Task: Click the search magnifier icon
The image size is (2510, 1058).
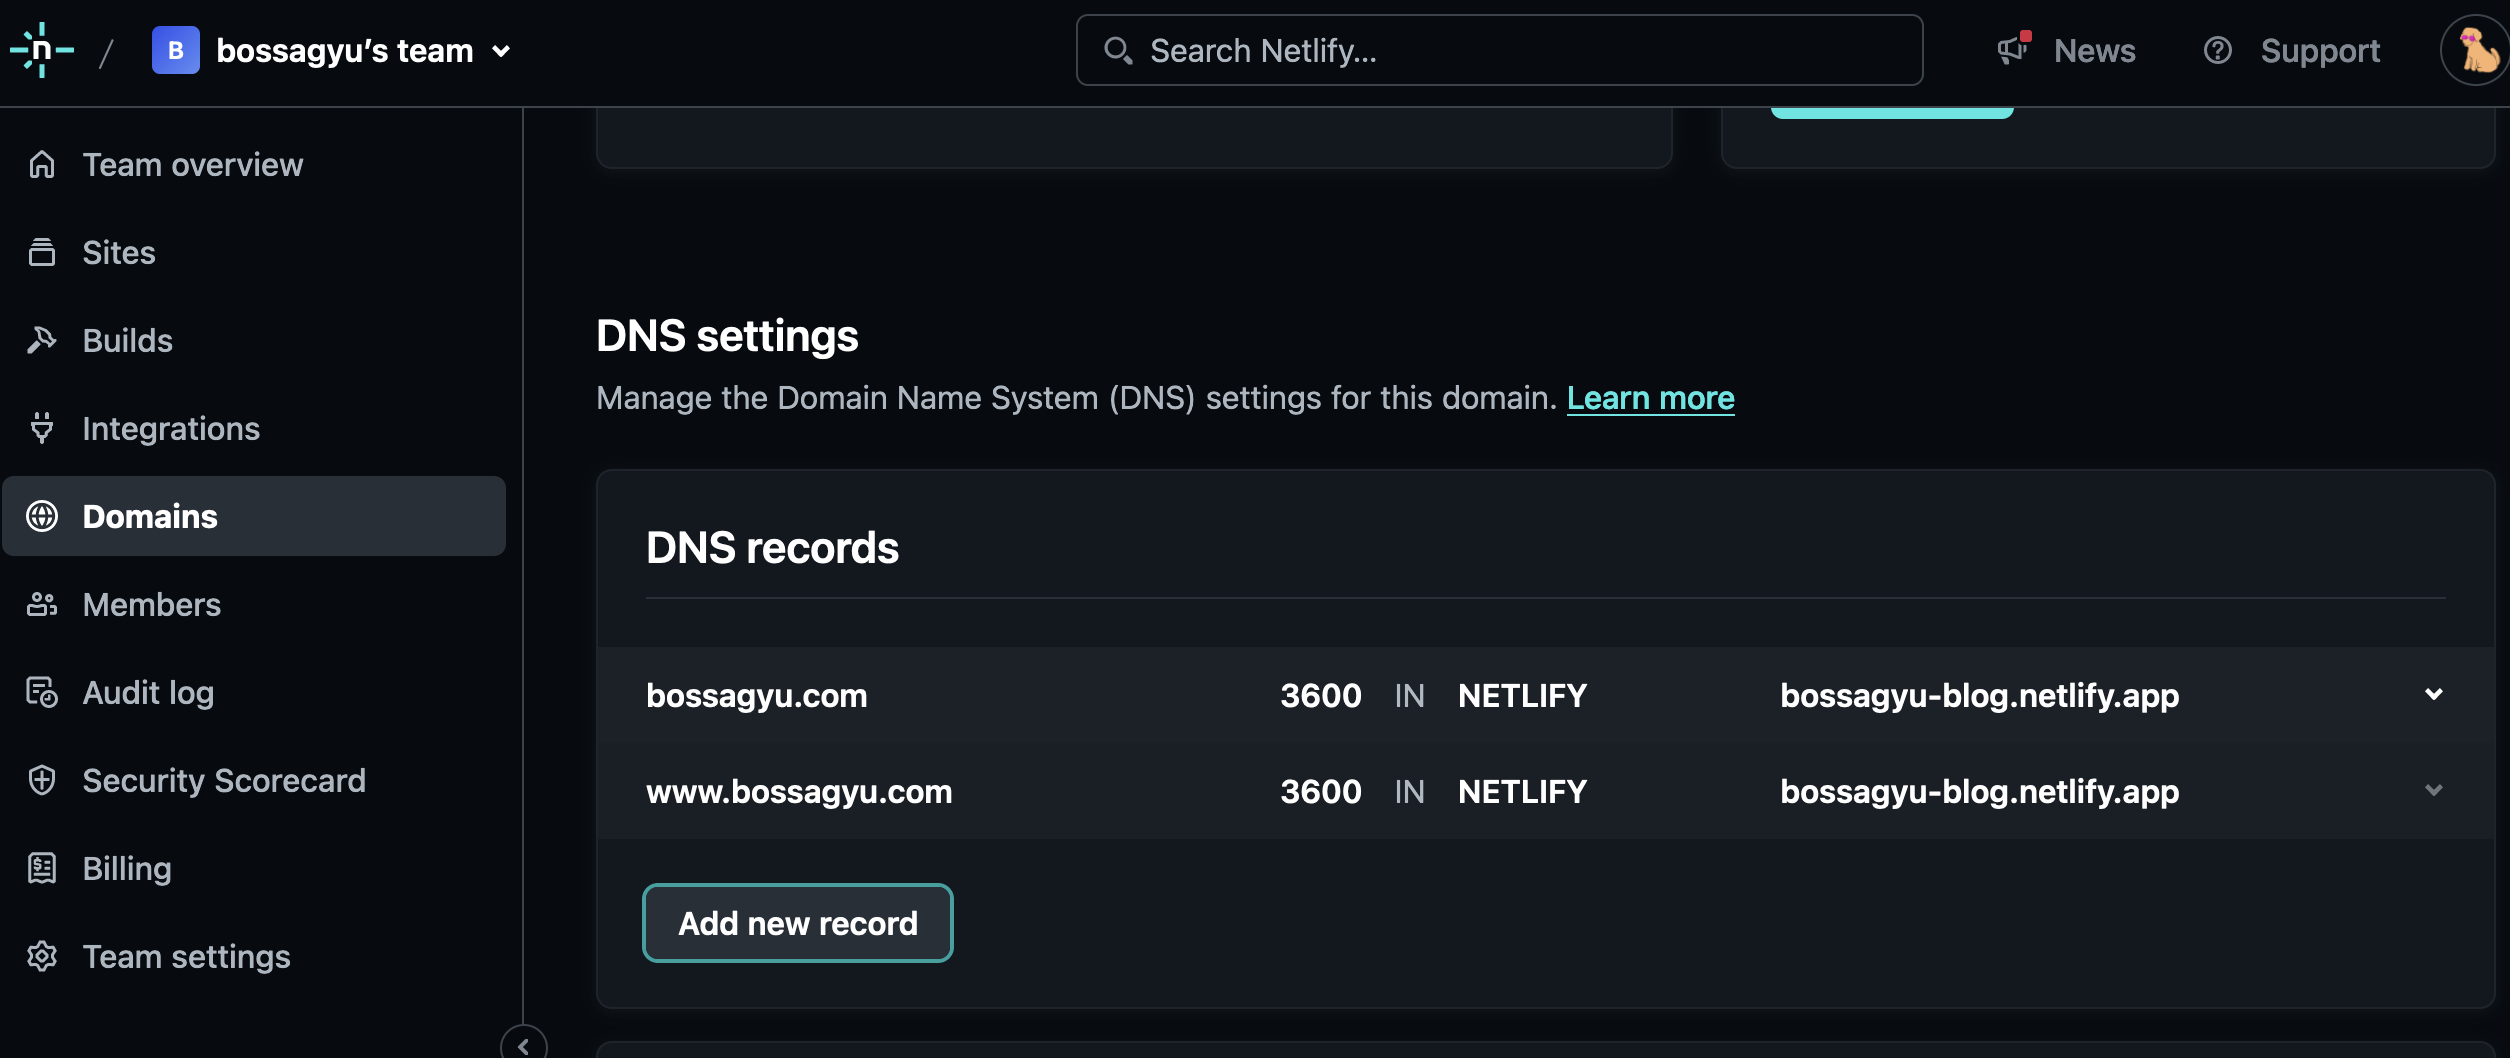Action: tap(1118, 50)
